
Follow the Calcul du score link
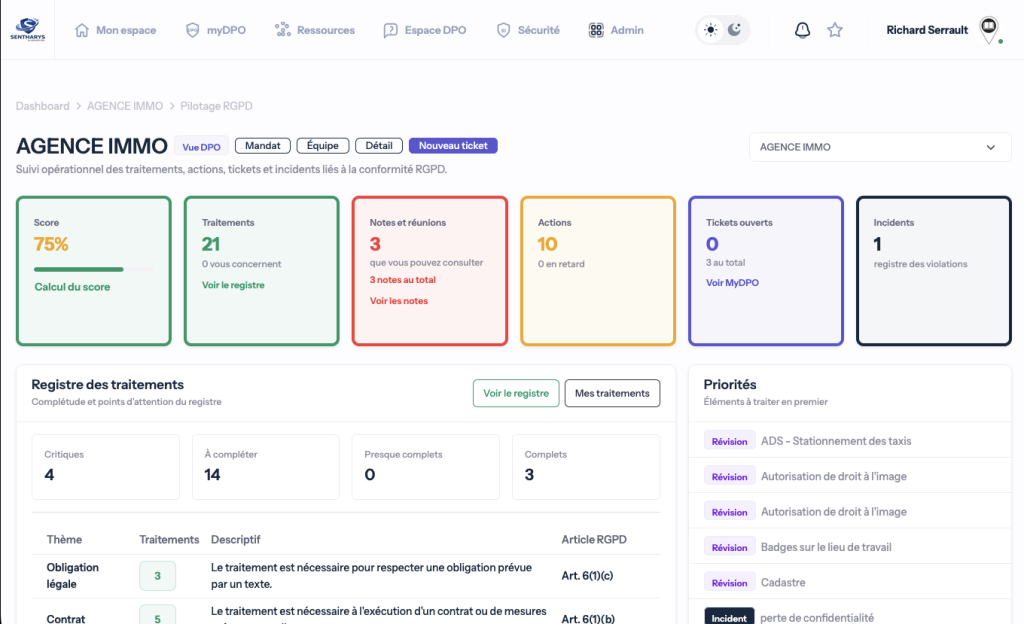tap(72, 287)
